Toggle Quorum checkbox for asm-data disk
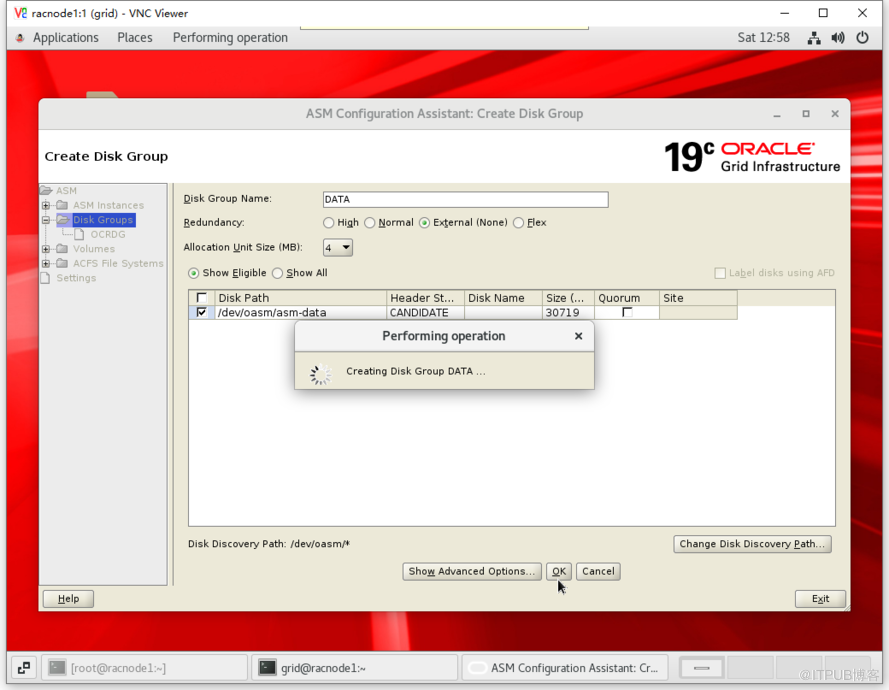Viewport: 889px width, 690px height. coord(627,312)
